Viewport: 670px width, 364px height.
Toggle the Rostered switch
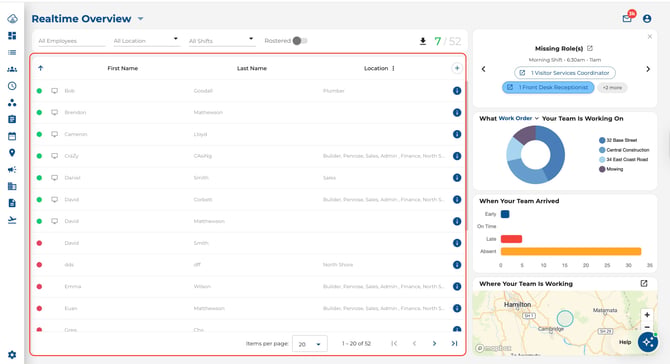300,41
